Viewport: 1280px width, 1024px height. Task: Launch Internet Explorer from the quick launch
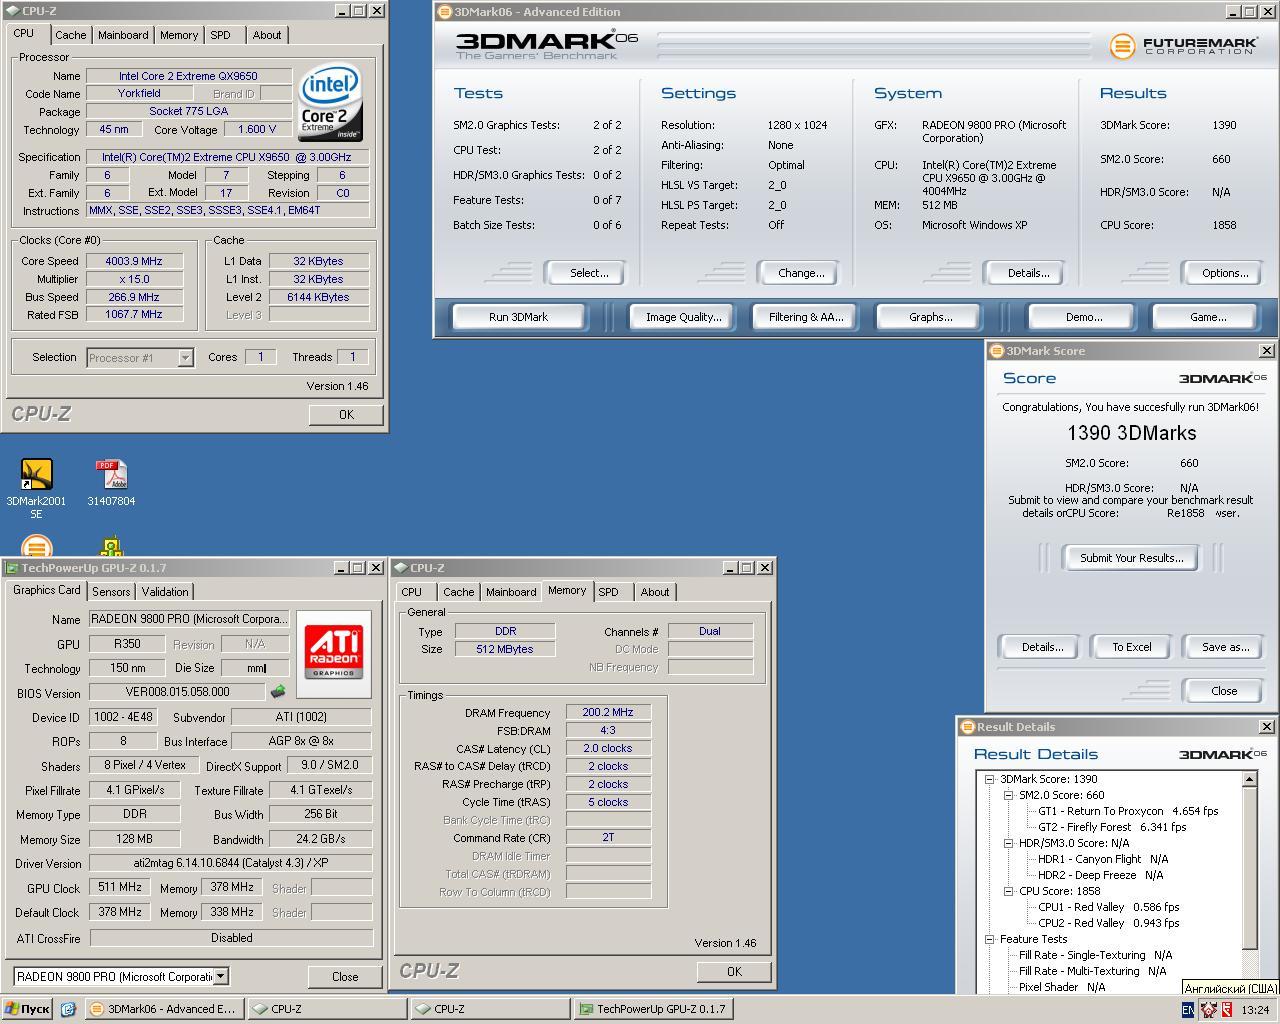[68, 1009]
